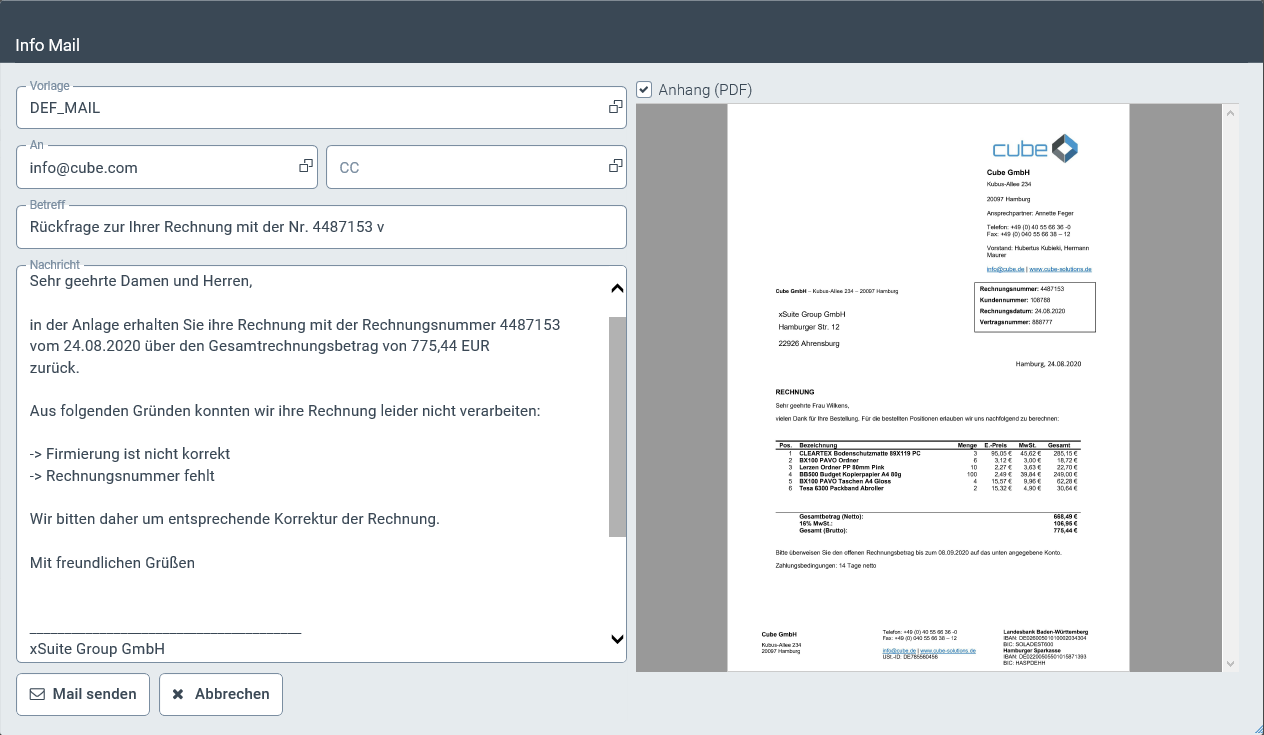Open the selection dialog icon for CC

point(614,166)
